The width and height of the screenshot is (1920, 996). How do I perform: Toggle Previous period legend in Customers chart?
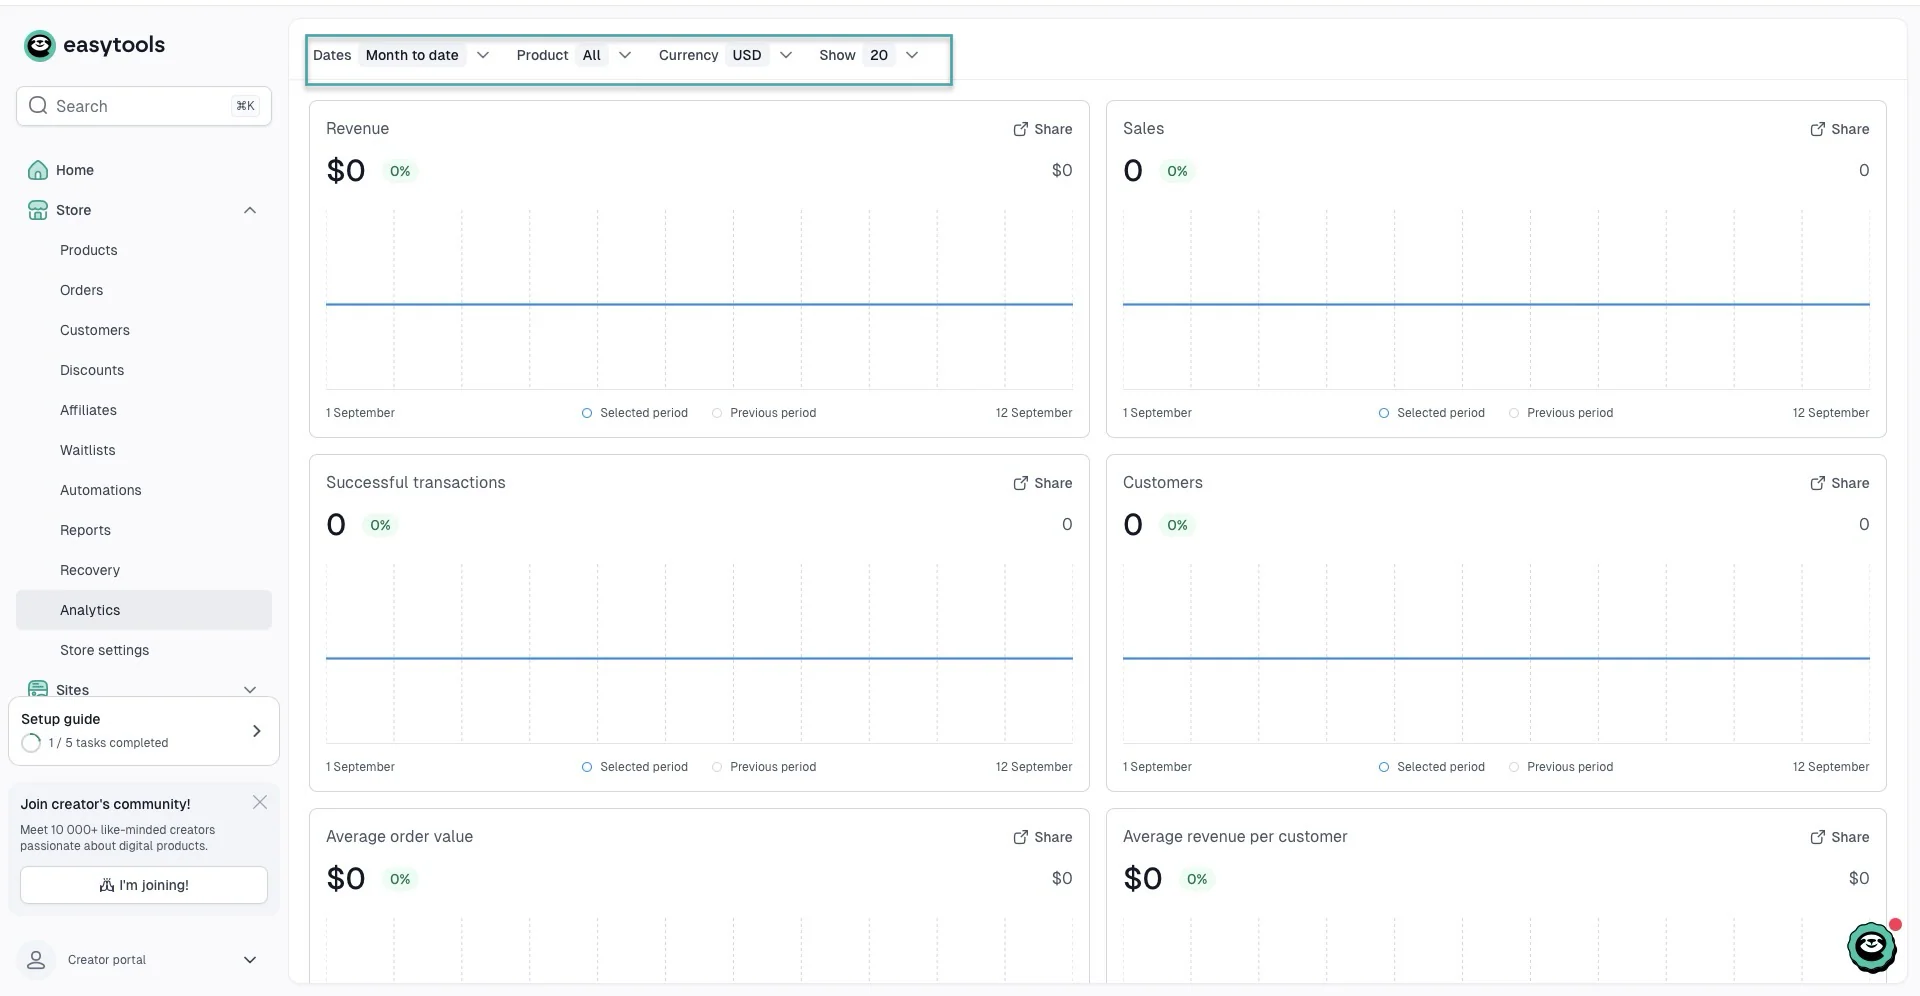(1561, 767)
